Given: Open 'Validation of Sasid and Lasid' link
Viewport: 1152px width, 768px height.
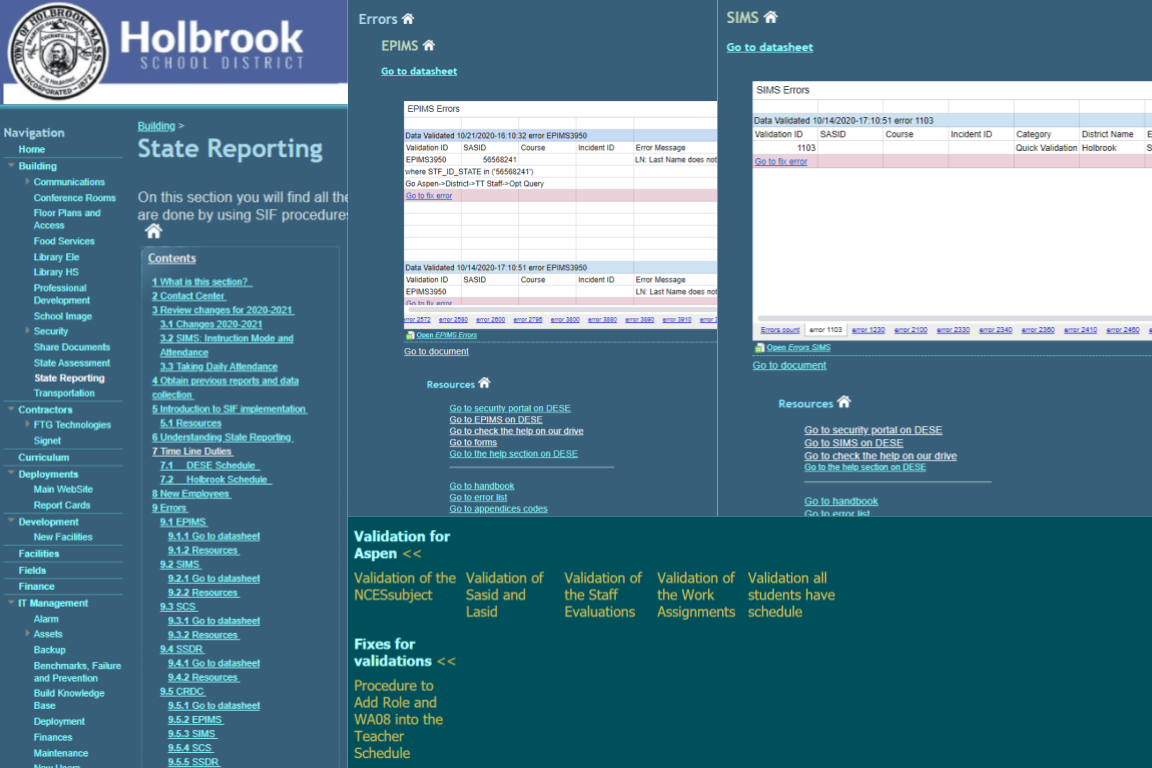Looking at the screenshot, I should click(505, 595).
